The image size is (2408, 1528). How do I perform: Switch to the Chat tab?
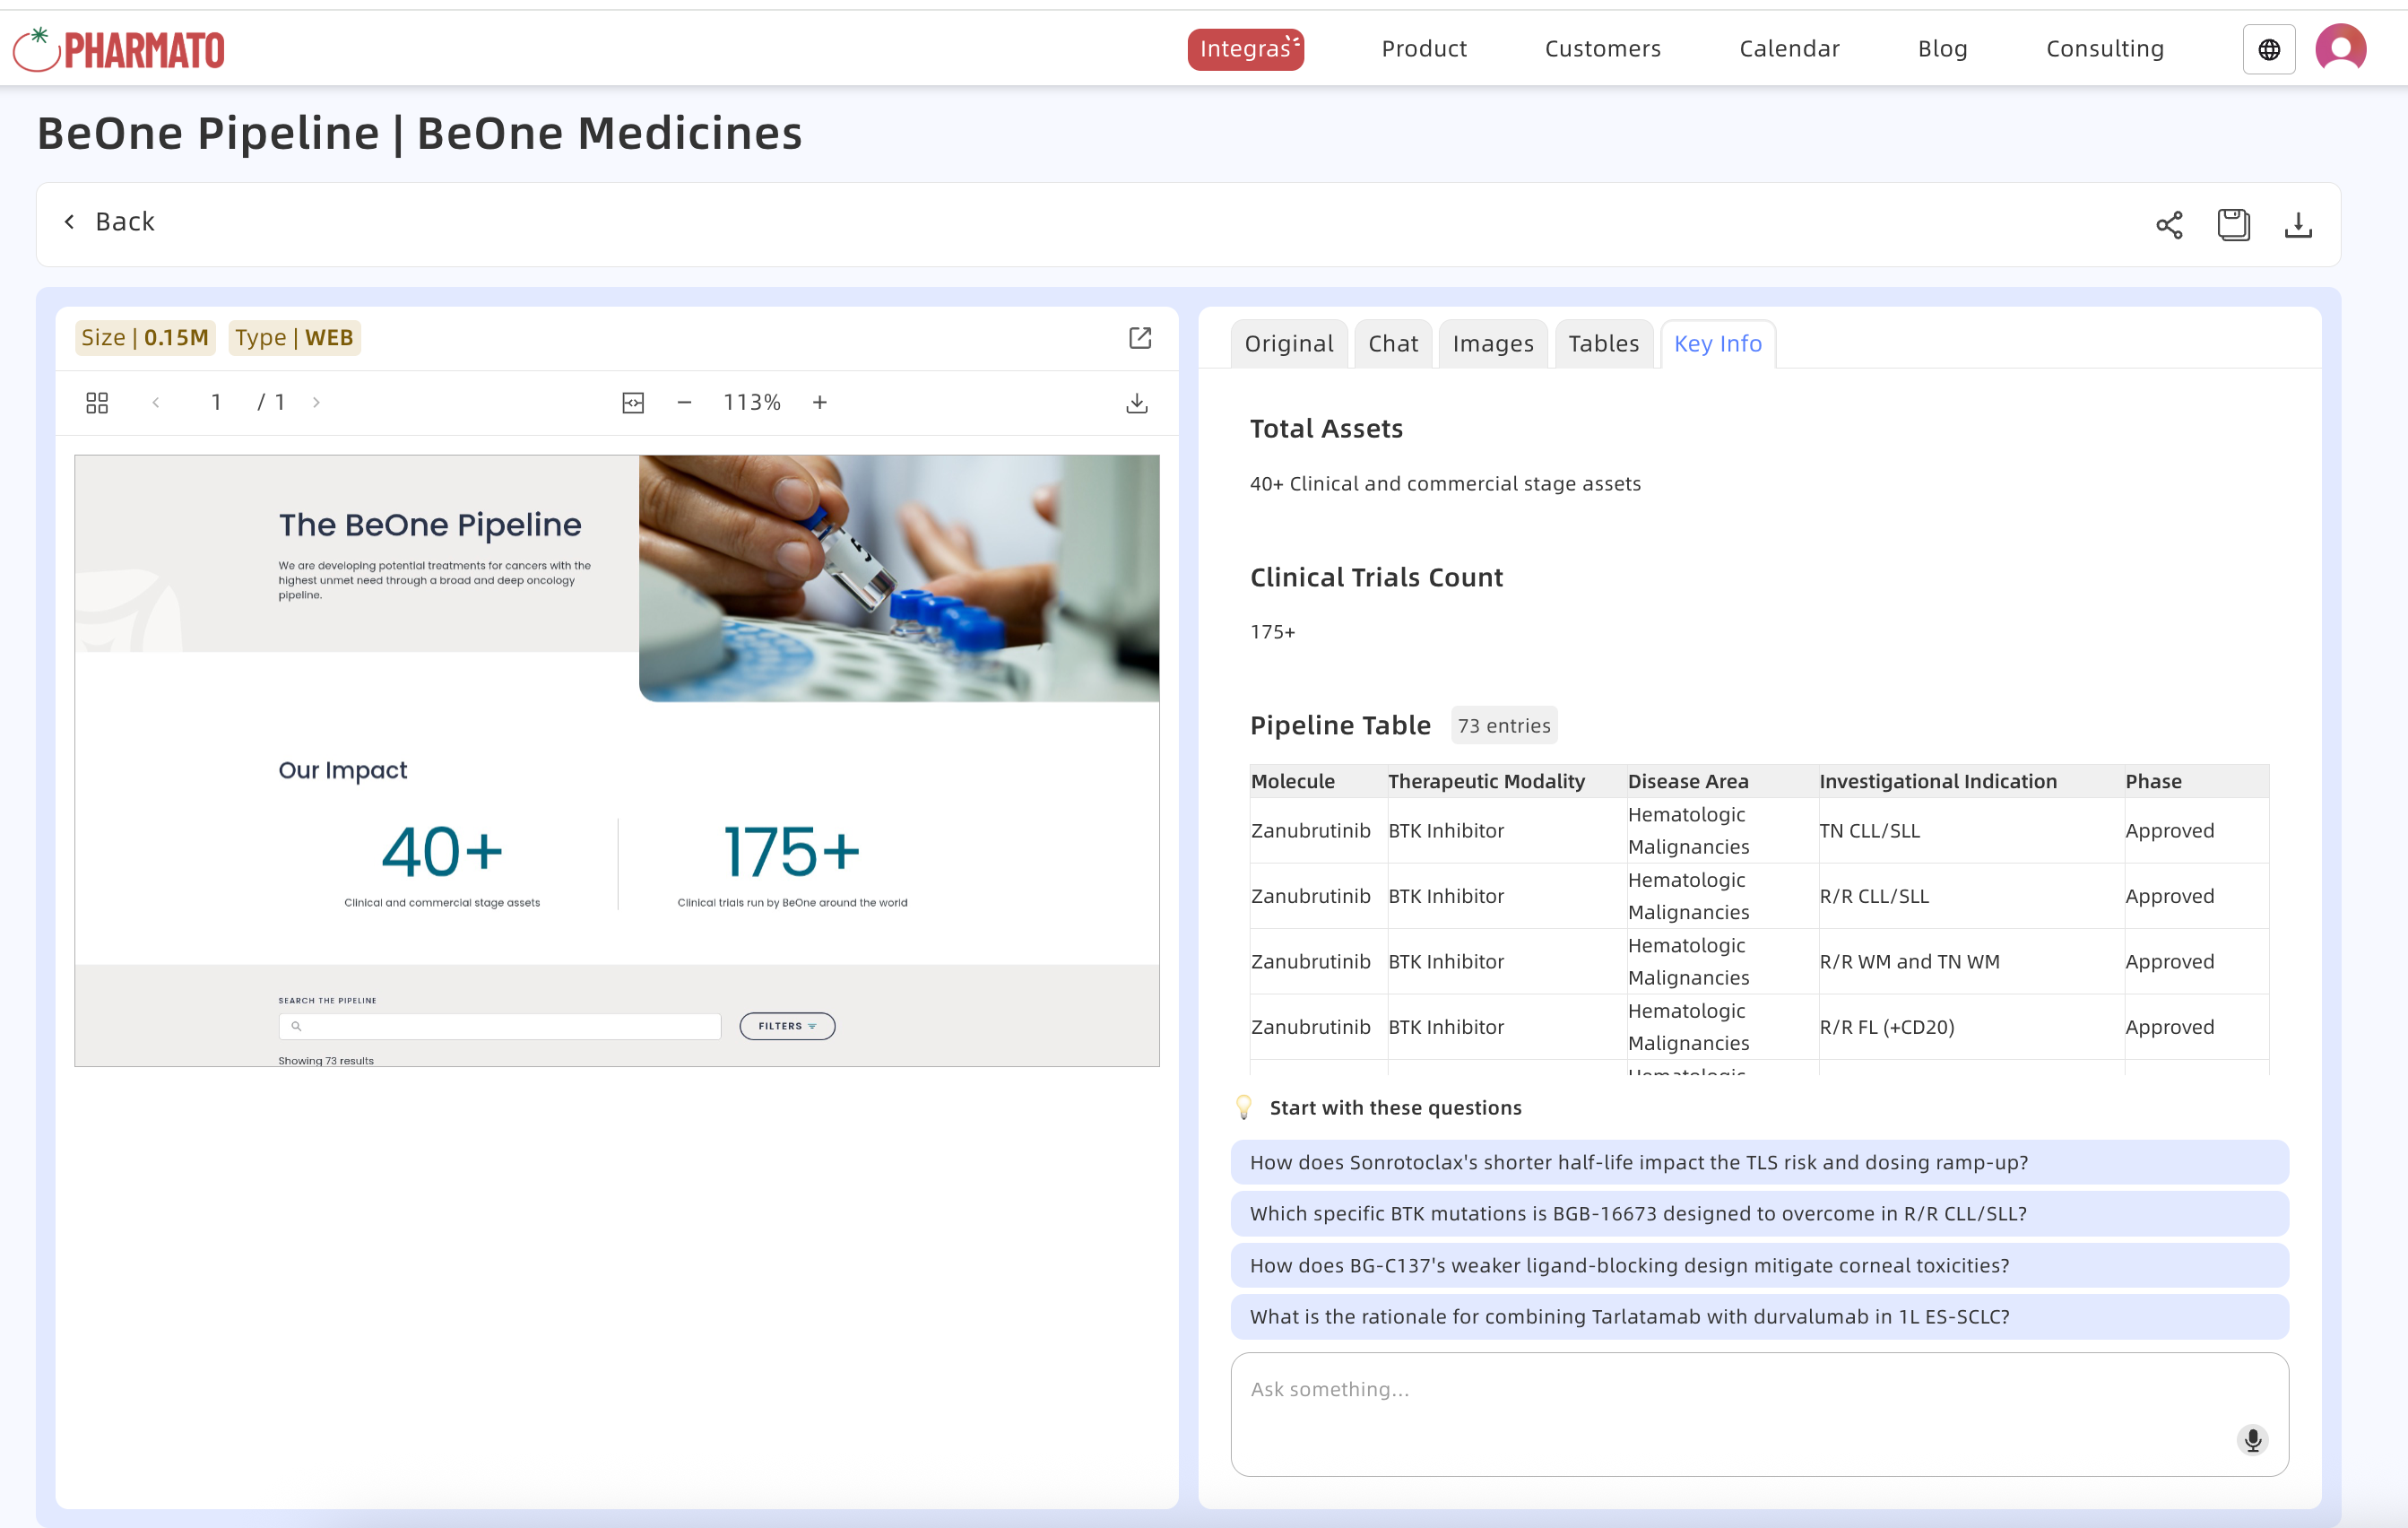[x=1393, y=344]
